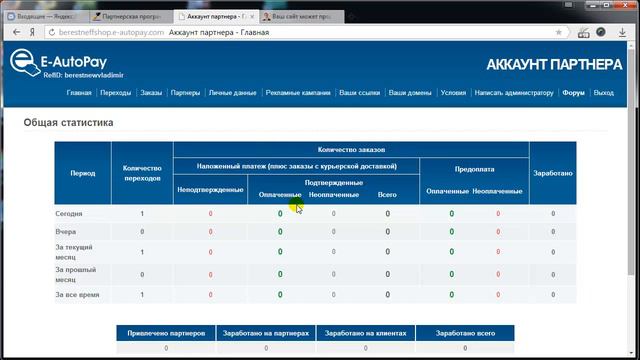Open the 'Переходы' menu link

point(116,93)
